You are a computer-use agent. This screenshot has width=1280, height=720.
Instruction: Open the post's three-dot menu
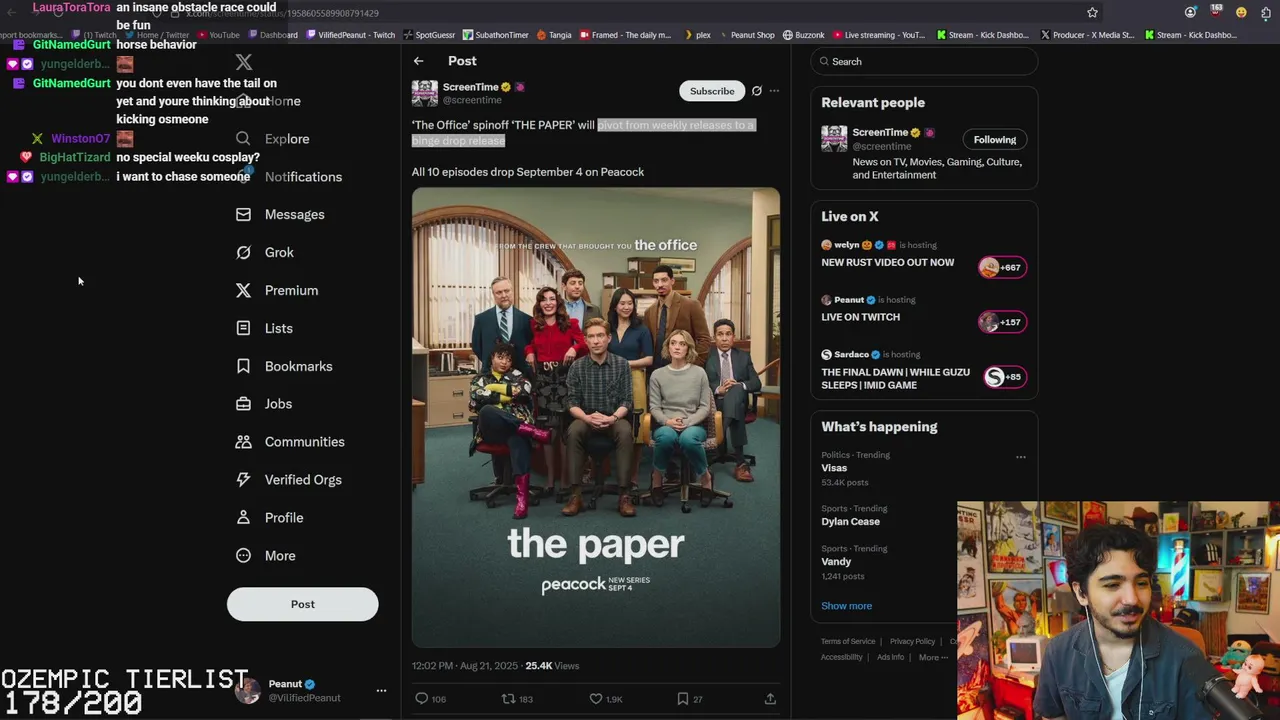click(x=774, y=91)
